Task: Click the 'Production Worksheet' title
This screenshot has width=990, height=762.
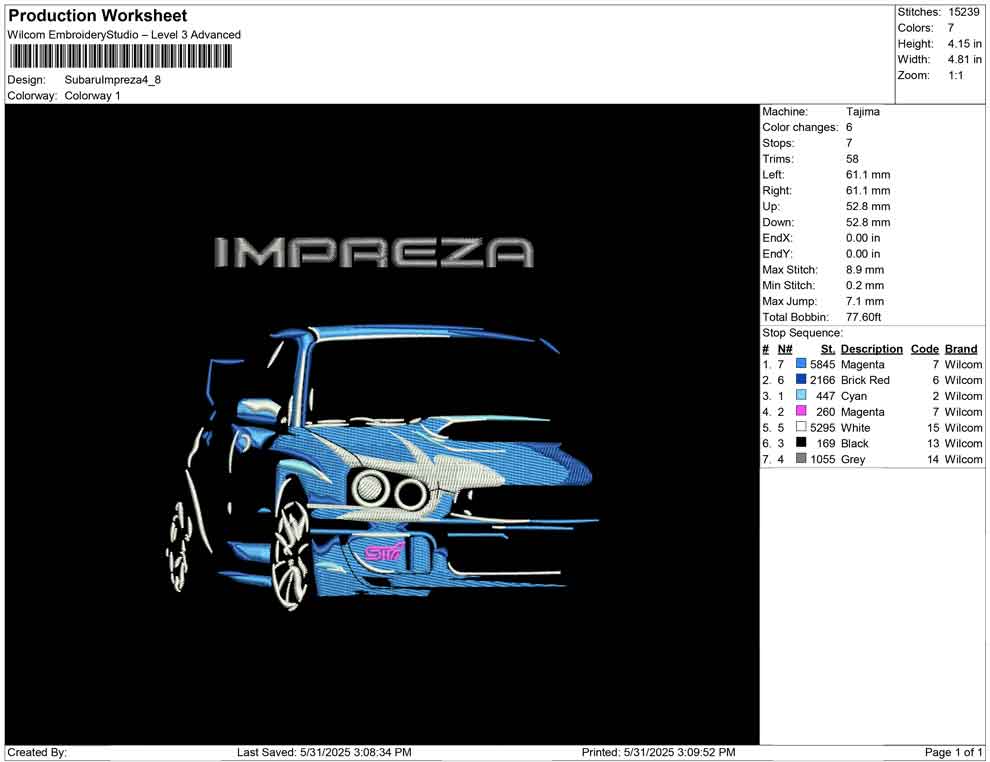Action: [98, 16]
